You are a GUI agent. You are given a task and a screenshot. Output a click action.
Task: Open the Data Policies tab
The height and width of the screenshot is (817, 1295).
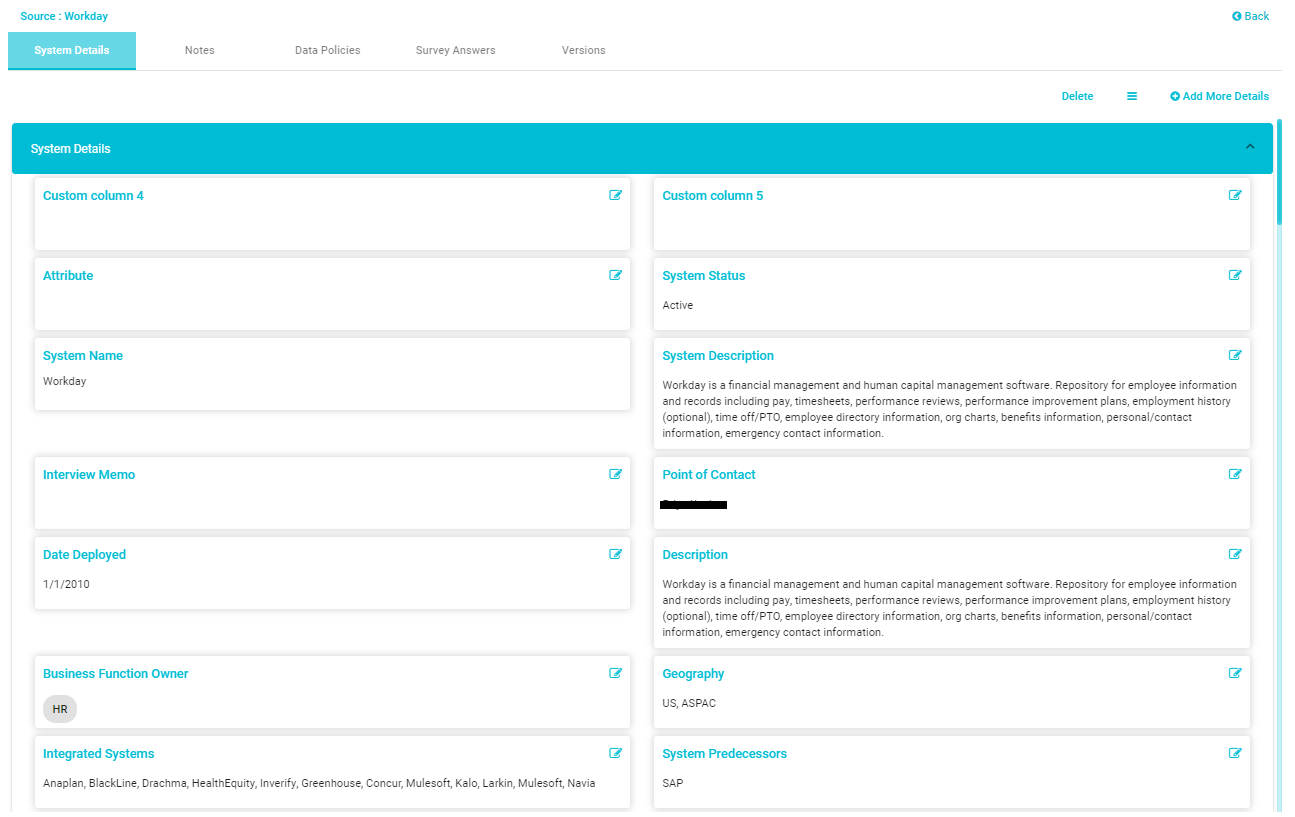(x=327, y=50)
